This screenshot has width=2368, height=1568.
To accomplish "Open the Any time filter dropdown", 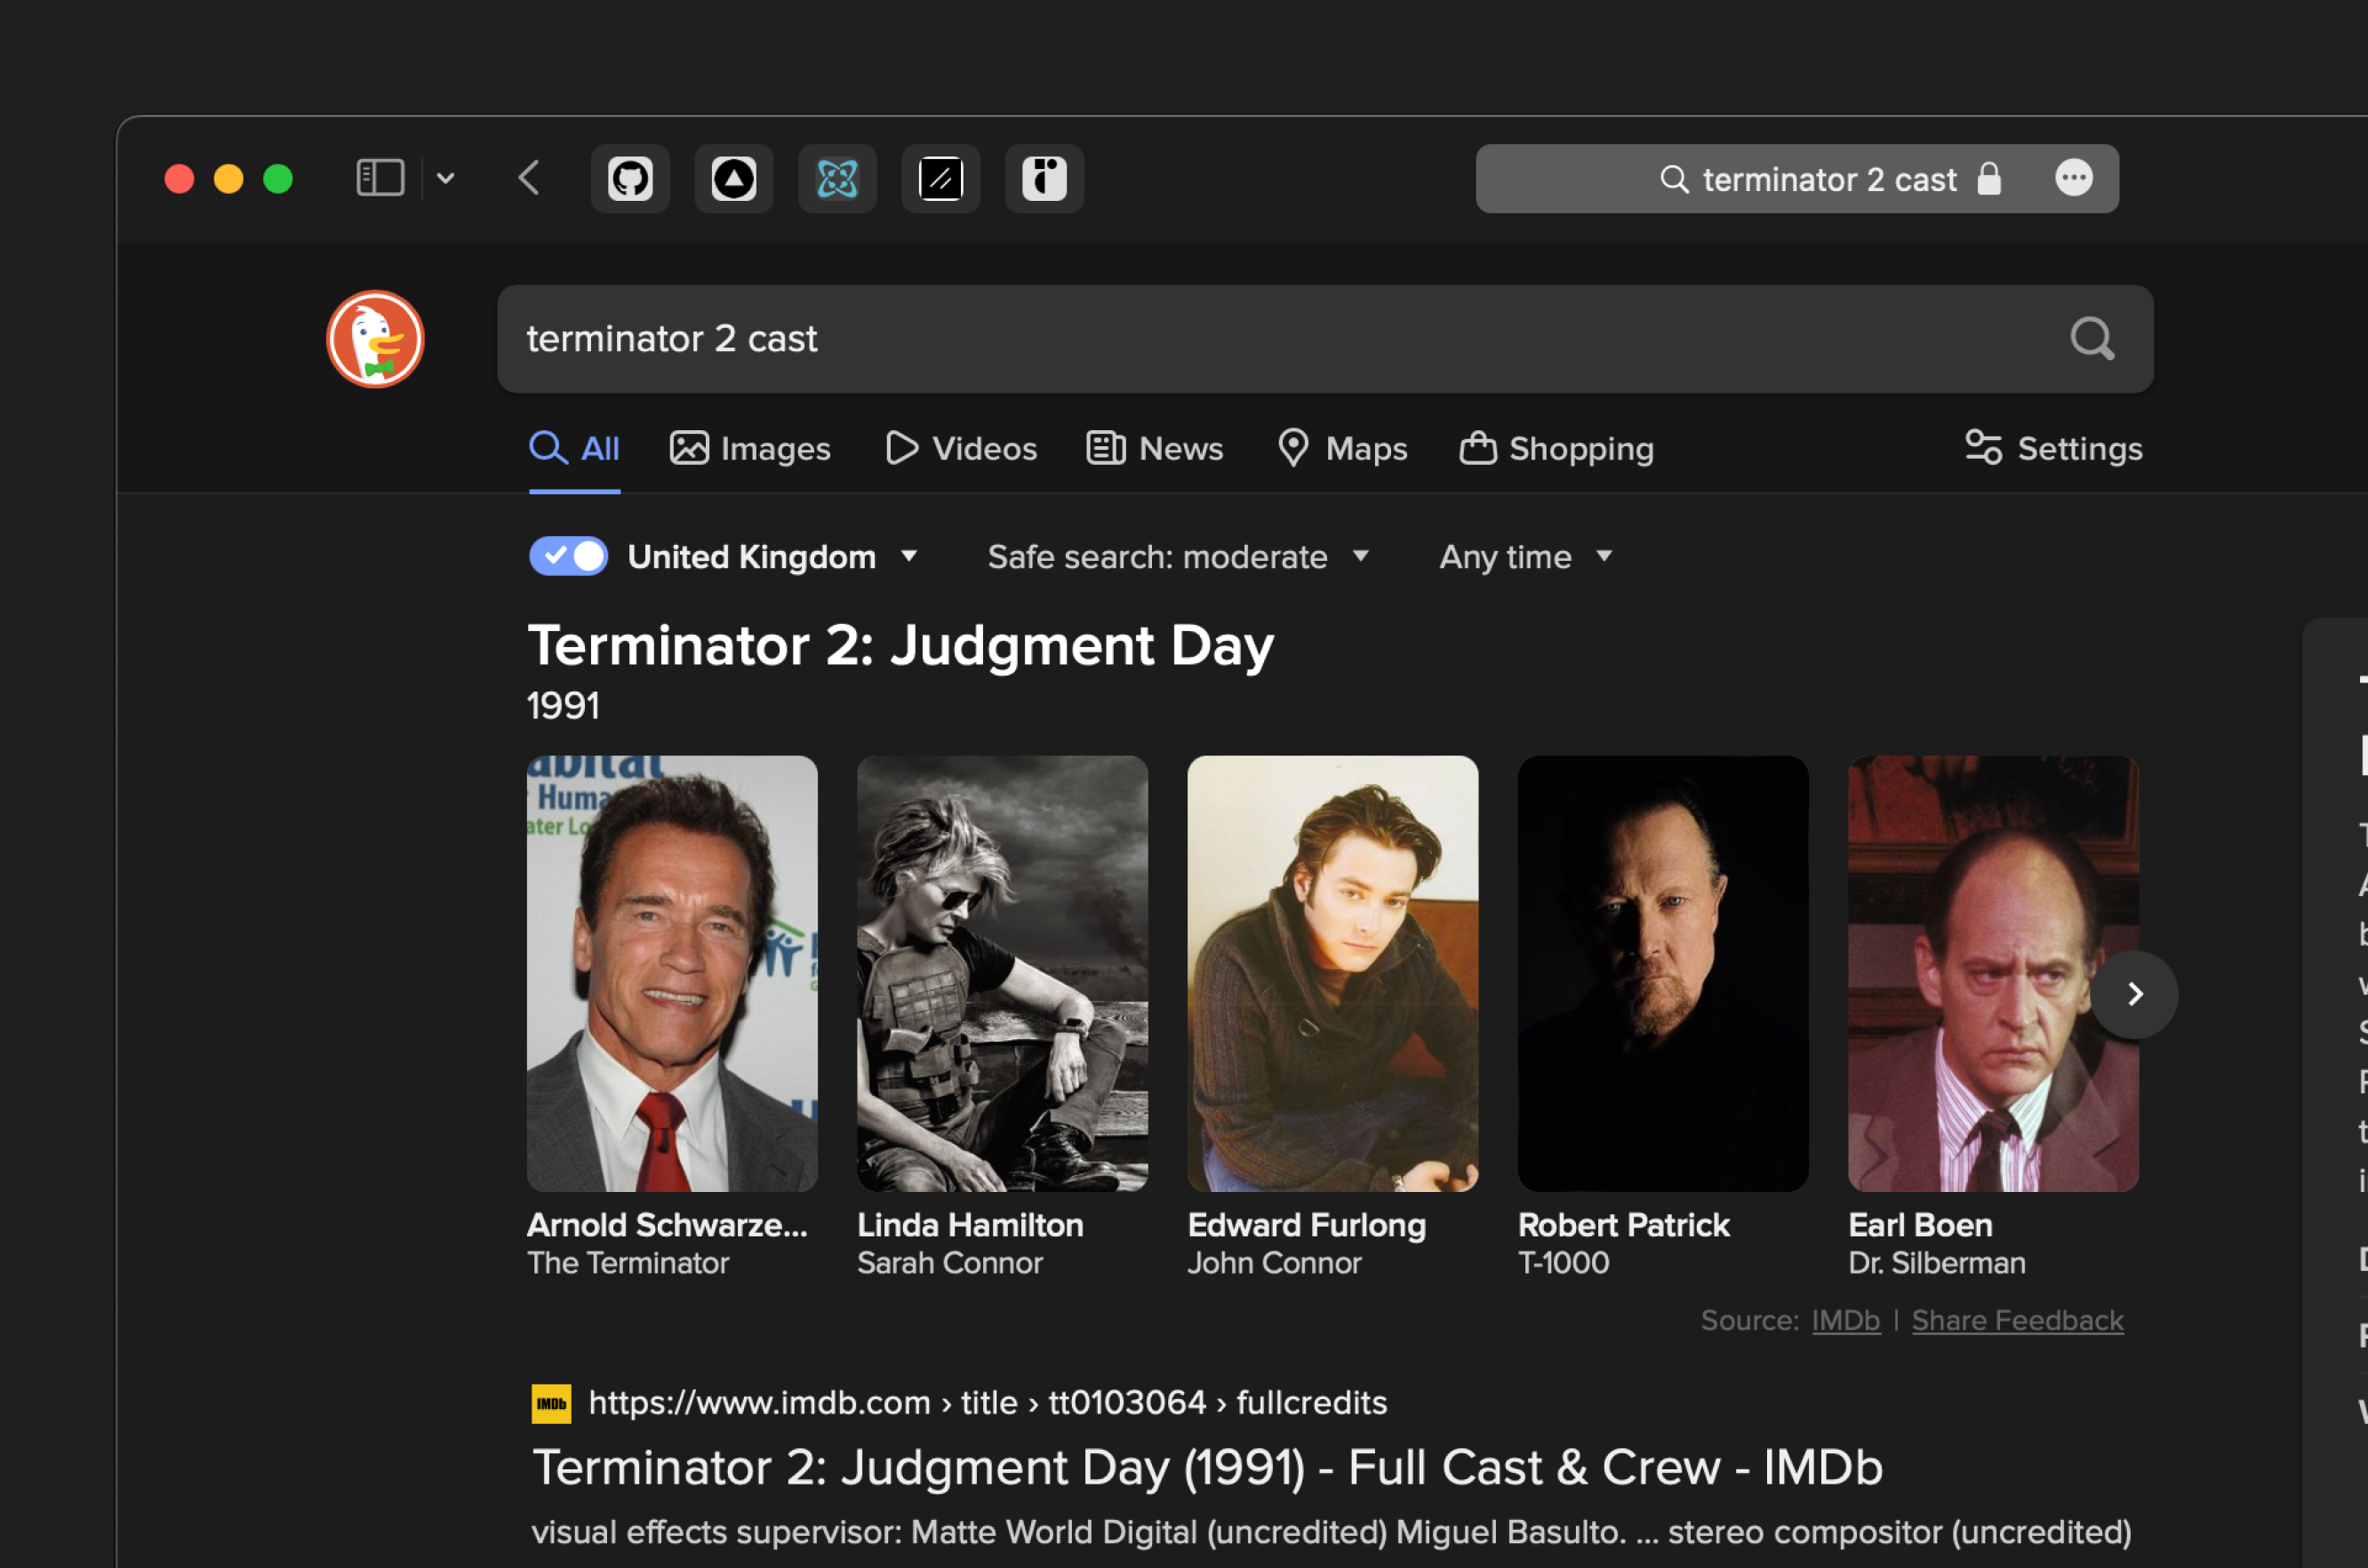I will pos(1526,557).
